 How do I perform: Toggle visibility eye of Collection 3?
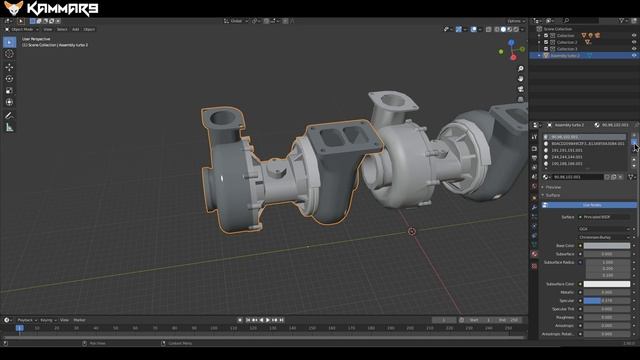[634, 49]
